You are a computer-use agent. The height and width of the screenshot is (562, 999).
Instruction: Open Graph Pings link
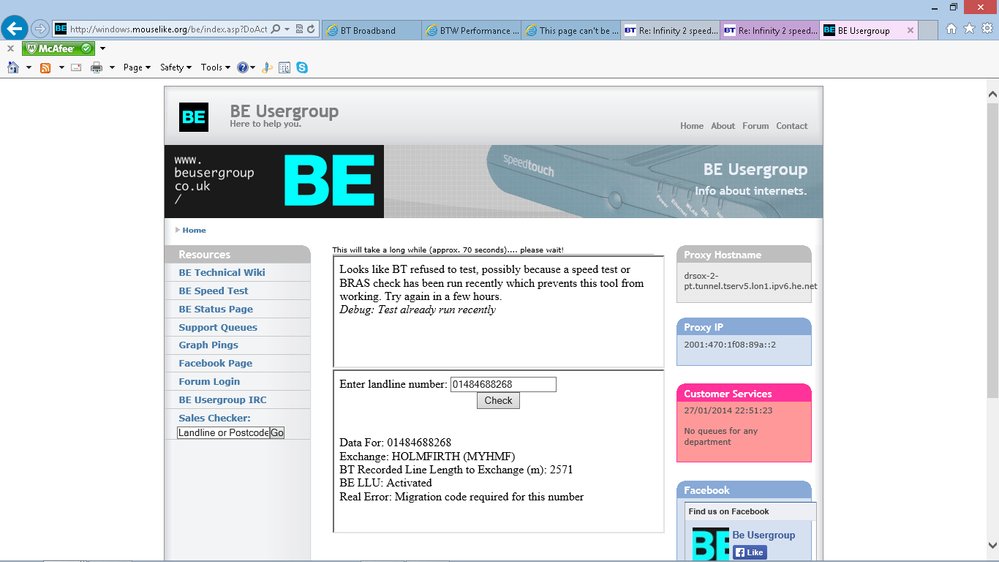tap(208, 345)
